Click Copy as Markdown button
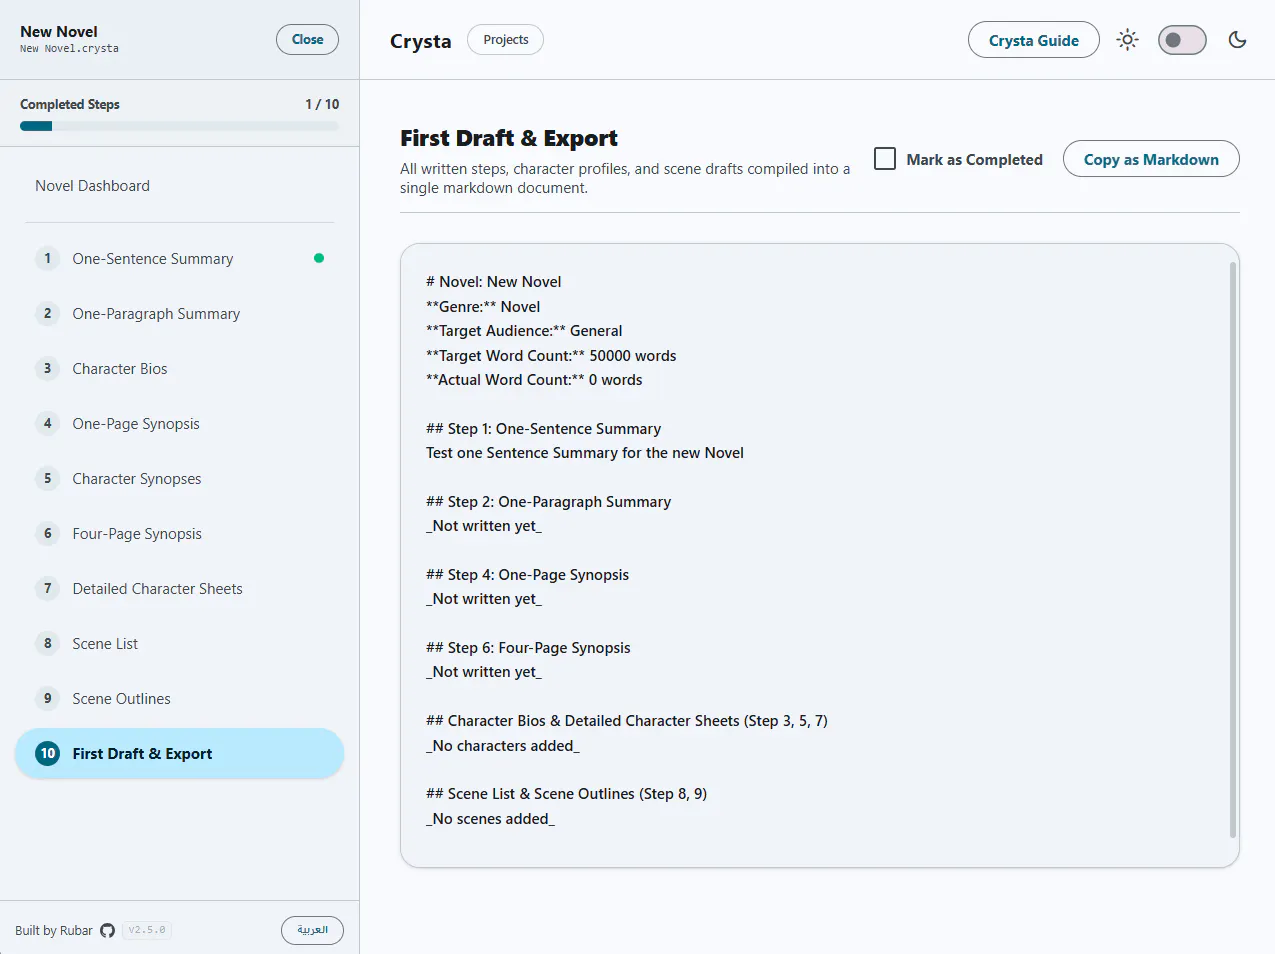 [x=1151, y=159]
